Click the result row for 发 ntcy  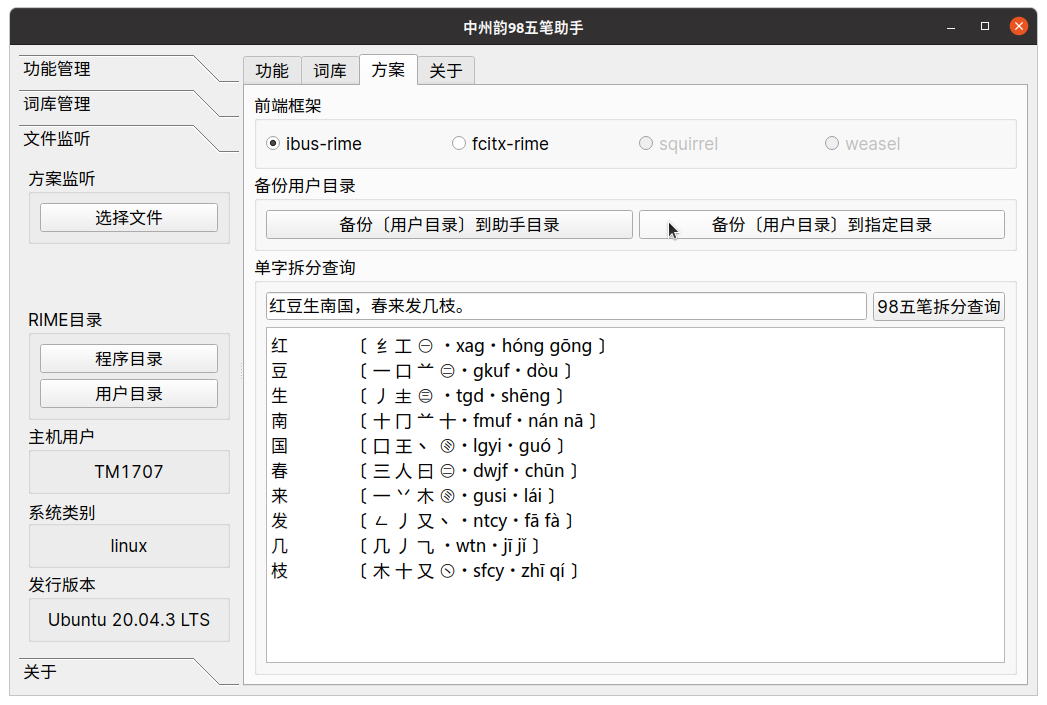click(x=423, y=521)
